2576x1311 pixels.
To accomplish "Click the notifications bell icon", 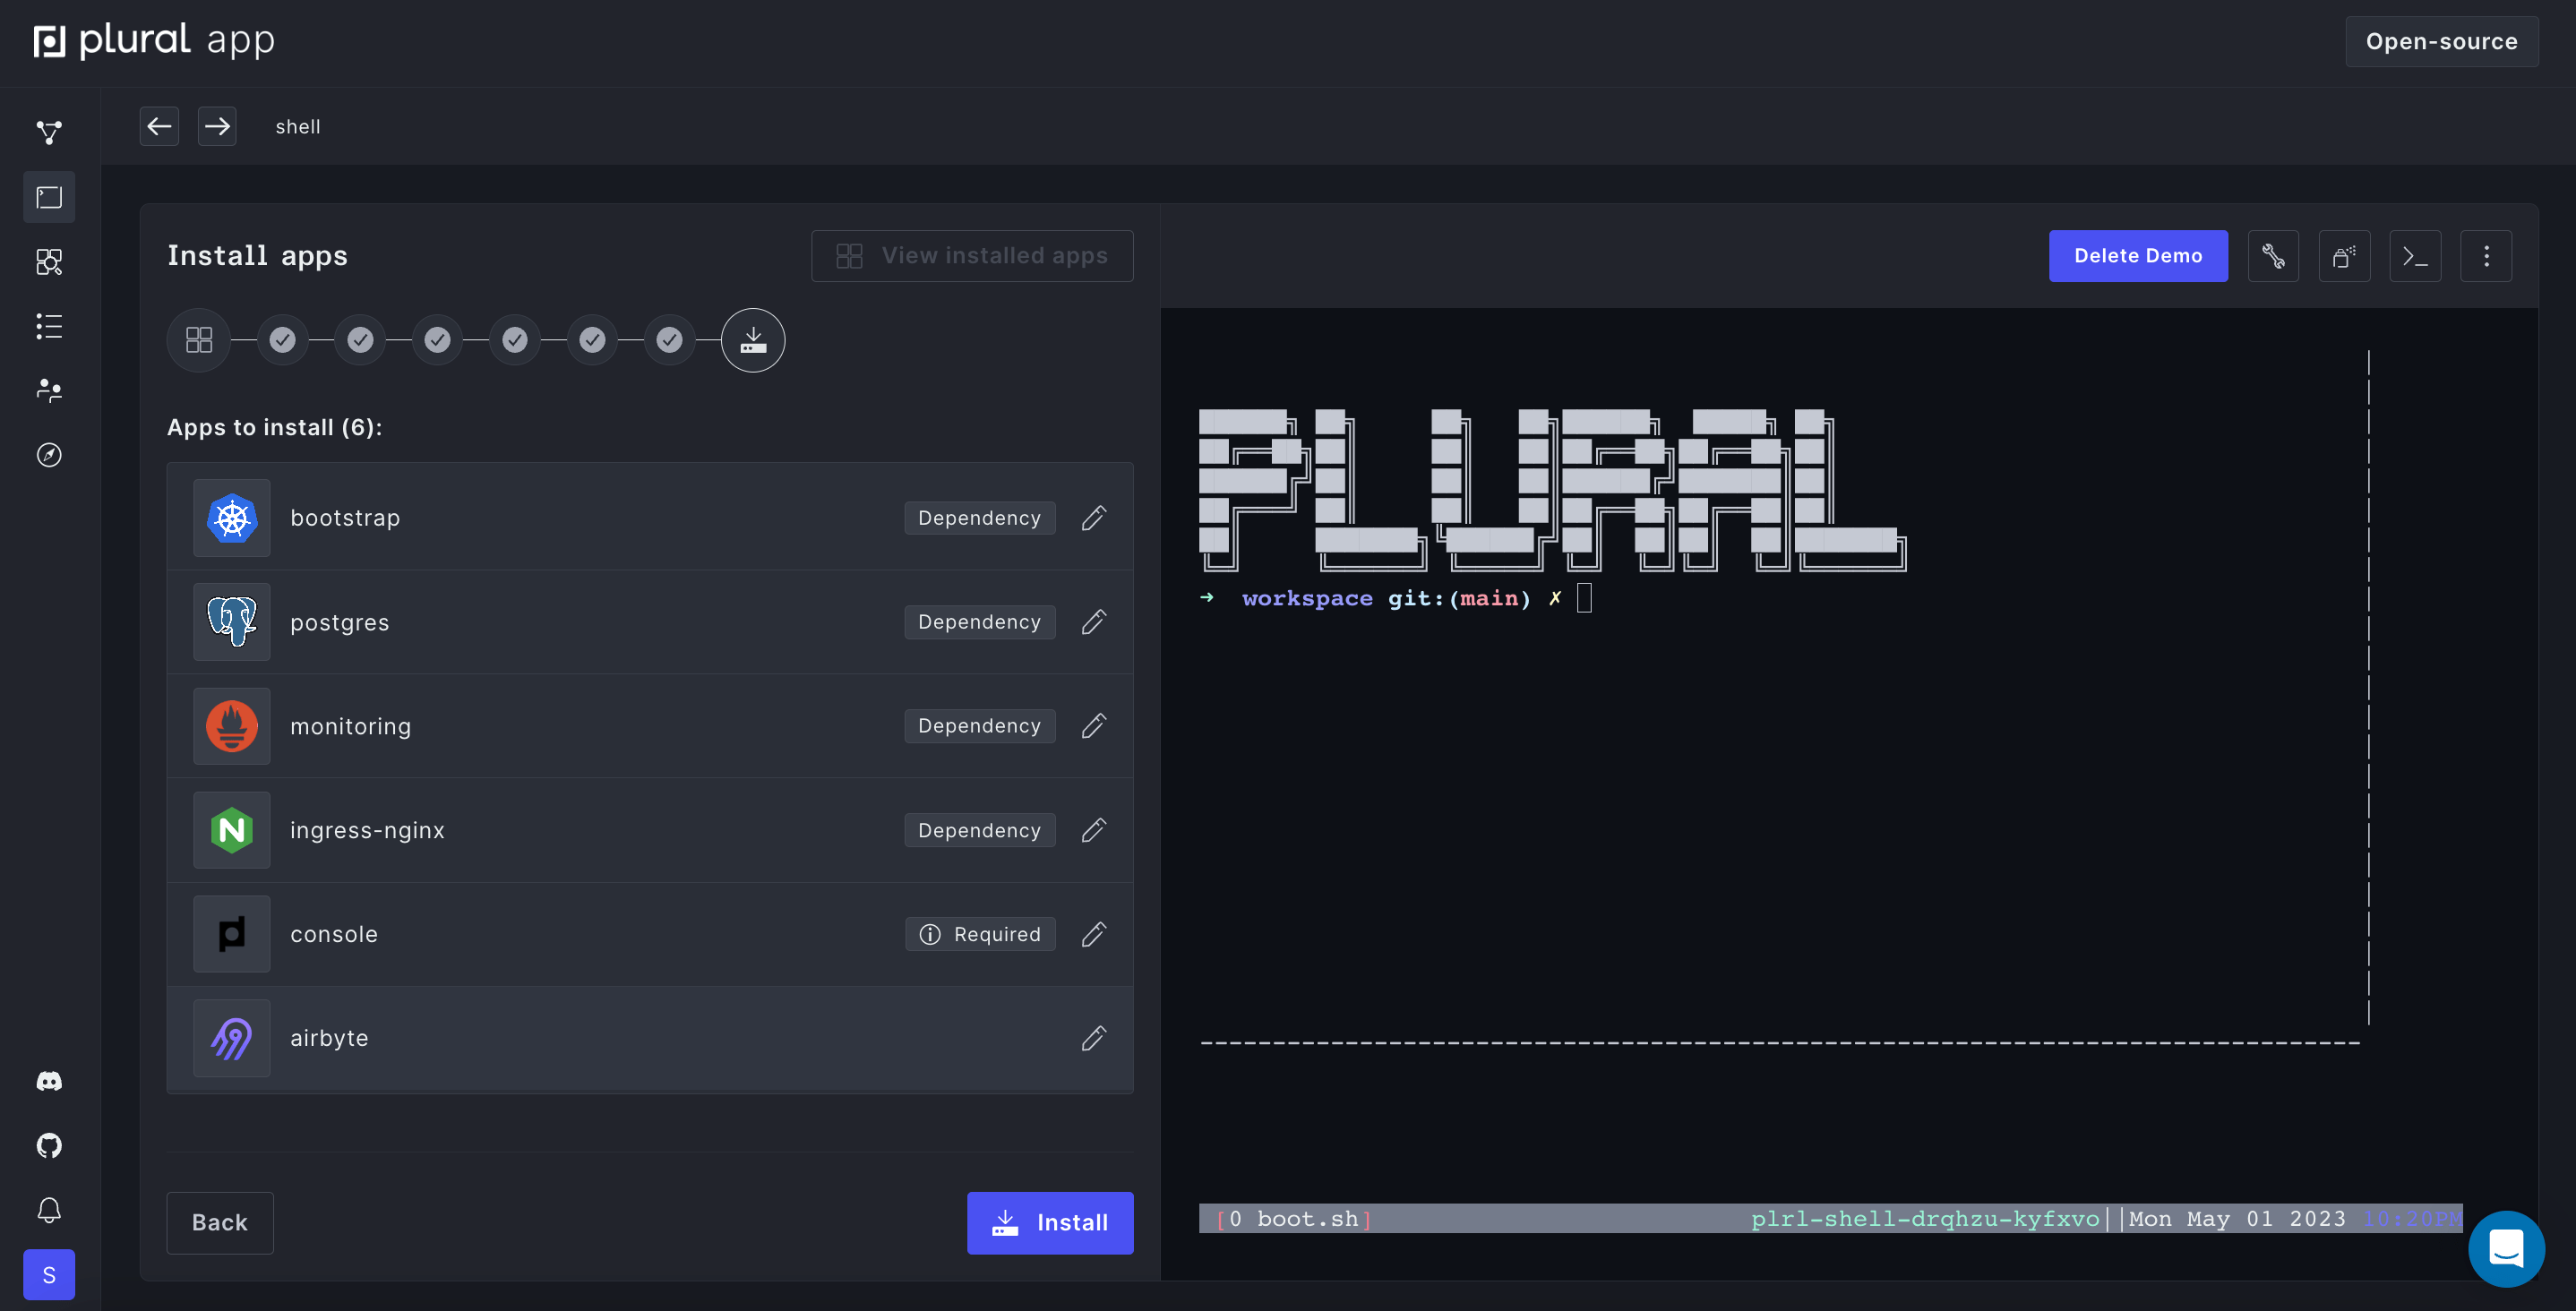I will coord(49,1210).
